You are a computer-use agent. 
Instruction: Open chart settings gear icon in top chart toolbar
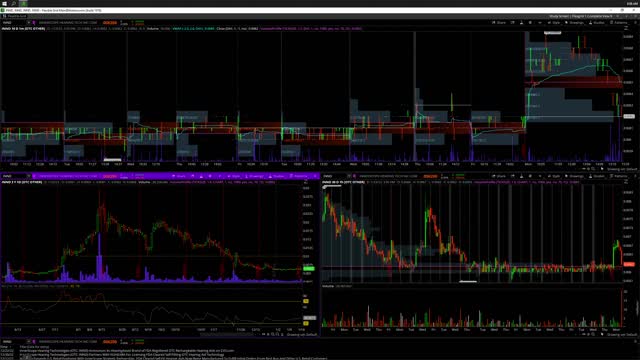coord(530,22)
